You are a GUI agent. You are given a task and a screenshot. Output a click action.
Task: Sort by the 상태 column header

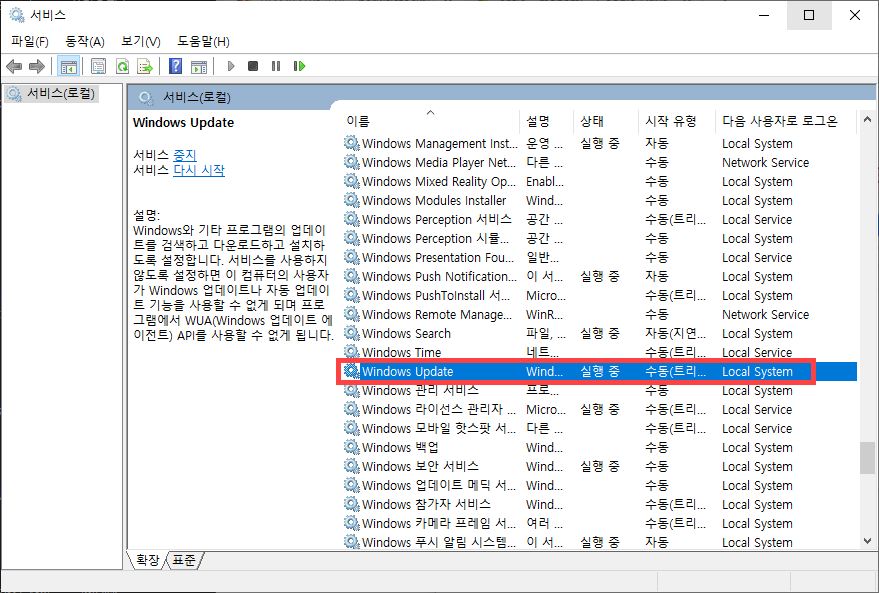(x=607, y=121)
